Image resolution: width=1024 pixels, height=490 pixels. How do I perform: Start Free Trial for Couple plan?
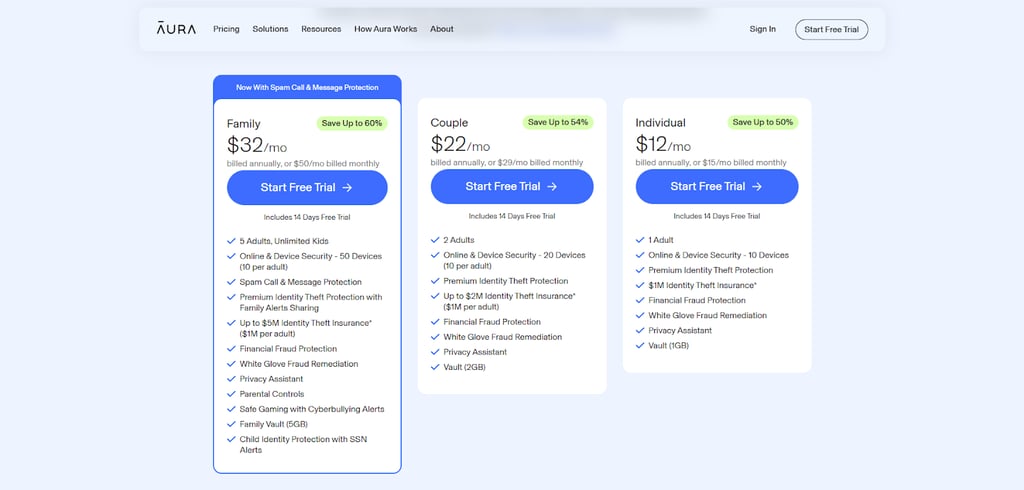click(512, 186)
